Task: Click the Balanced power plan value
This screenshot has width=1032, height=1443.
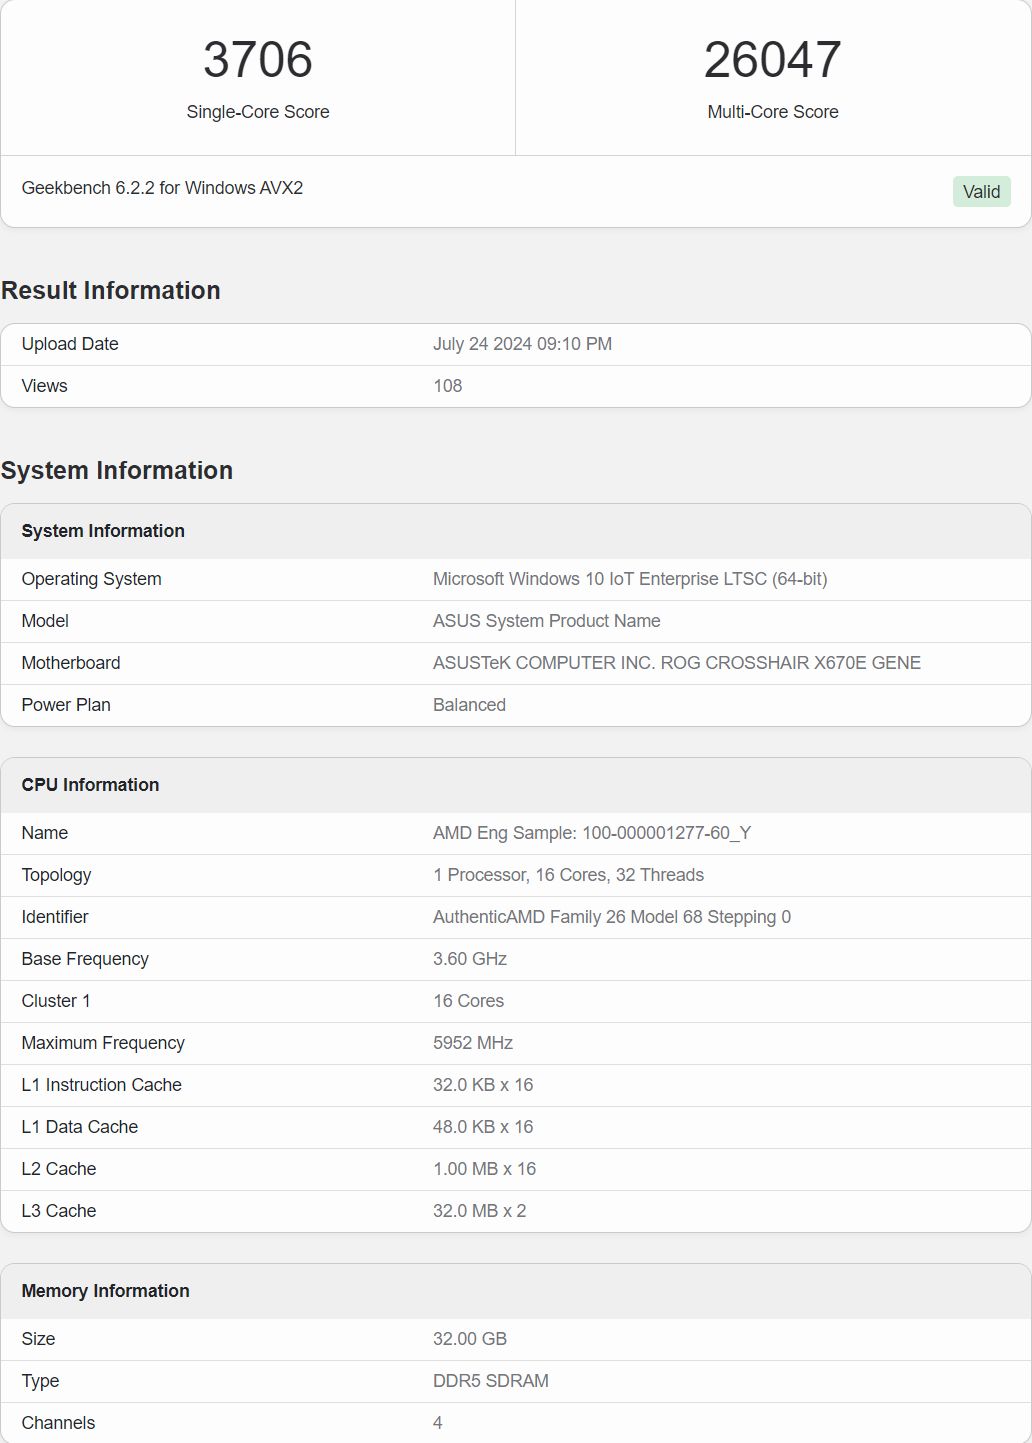Action: point(469,705)
